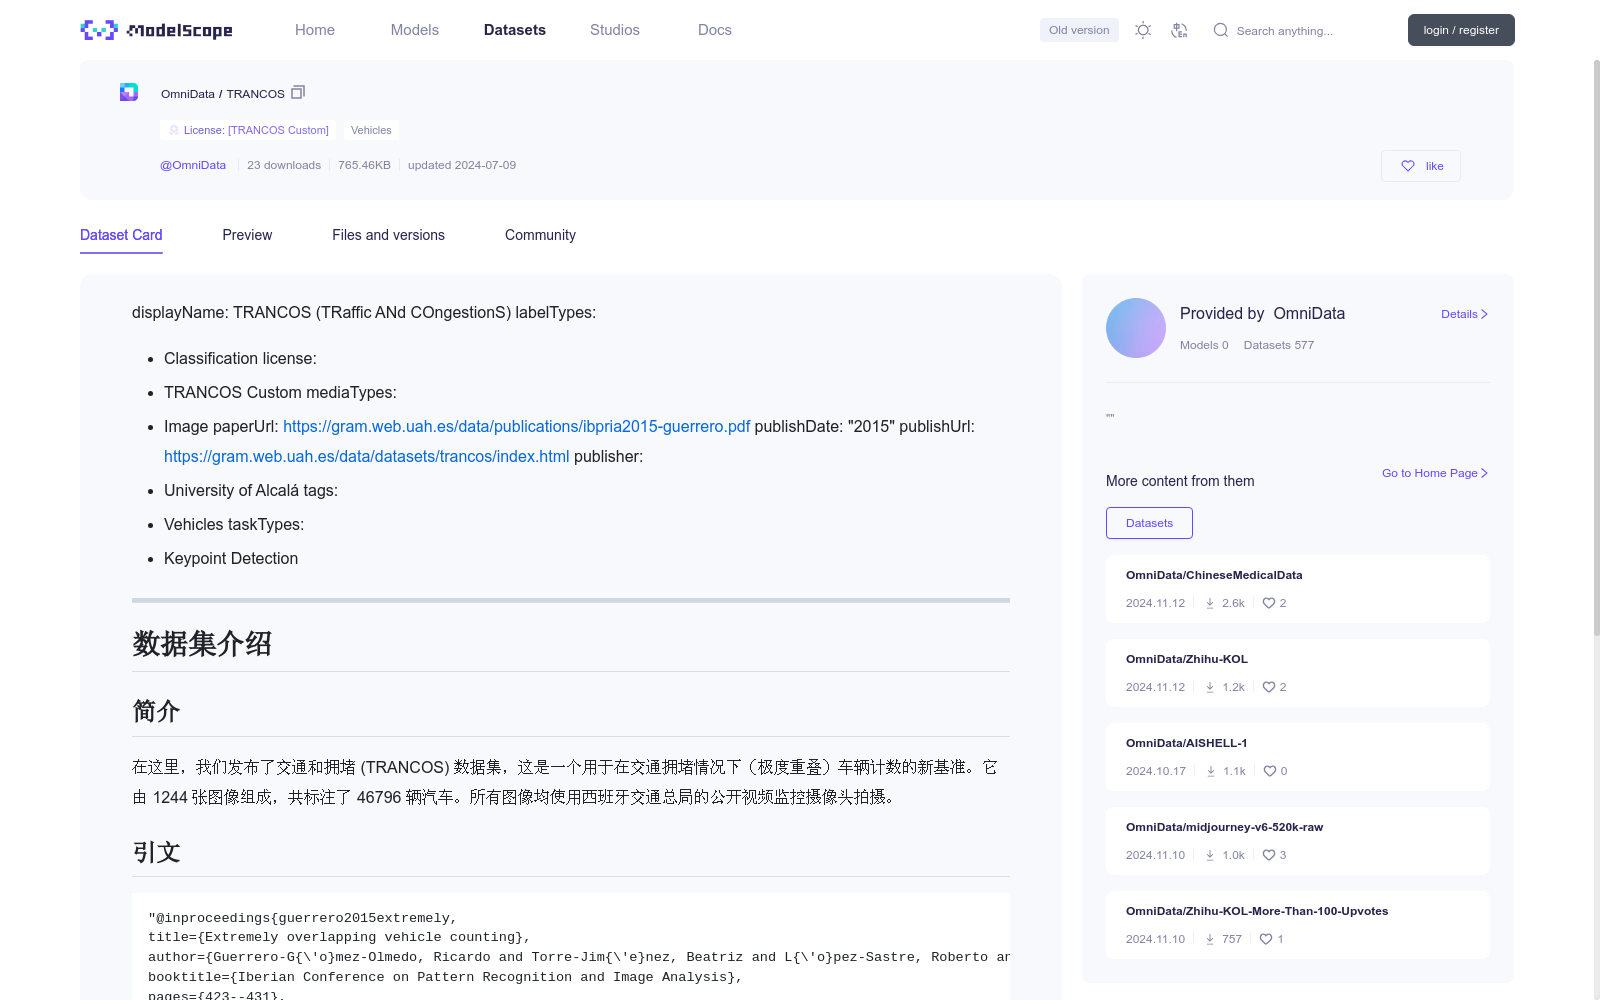Switch language with the translate icon
The width and height of the screenshot is (1600, 1000).
(x=1180, y=30)
